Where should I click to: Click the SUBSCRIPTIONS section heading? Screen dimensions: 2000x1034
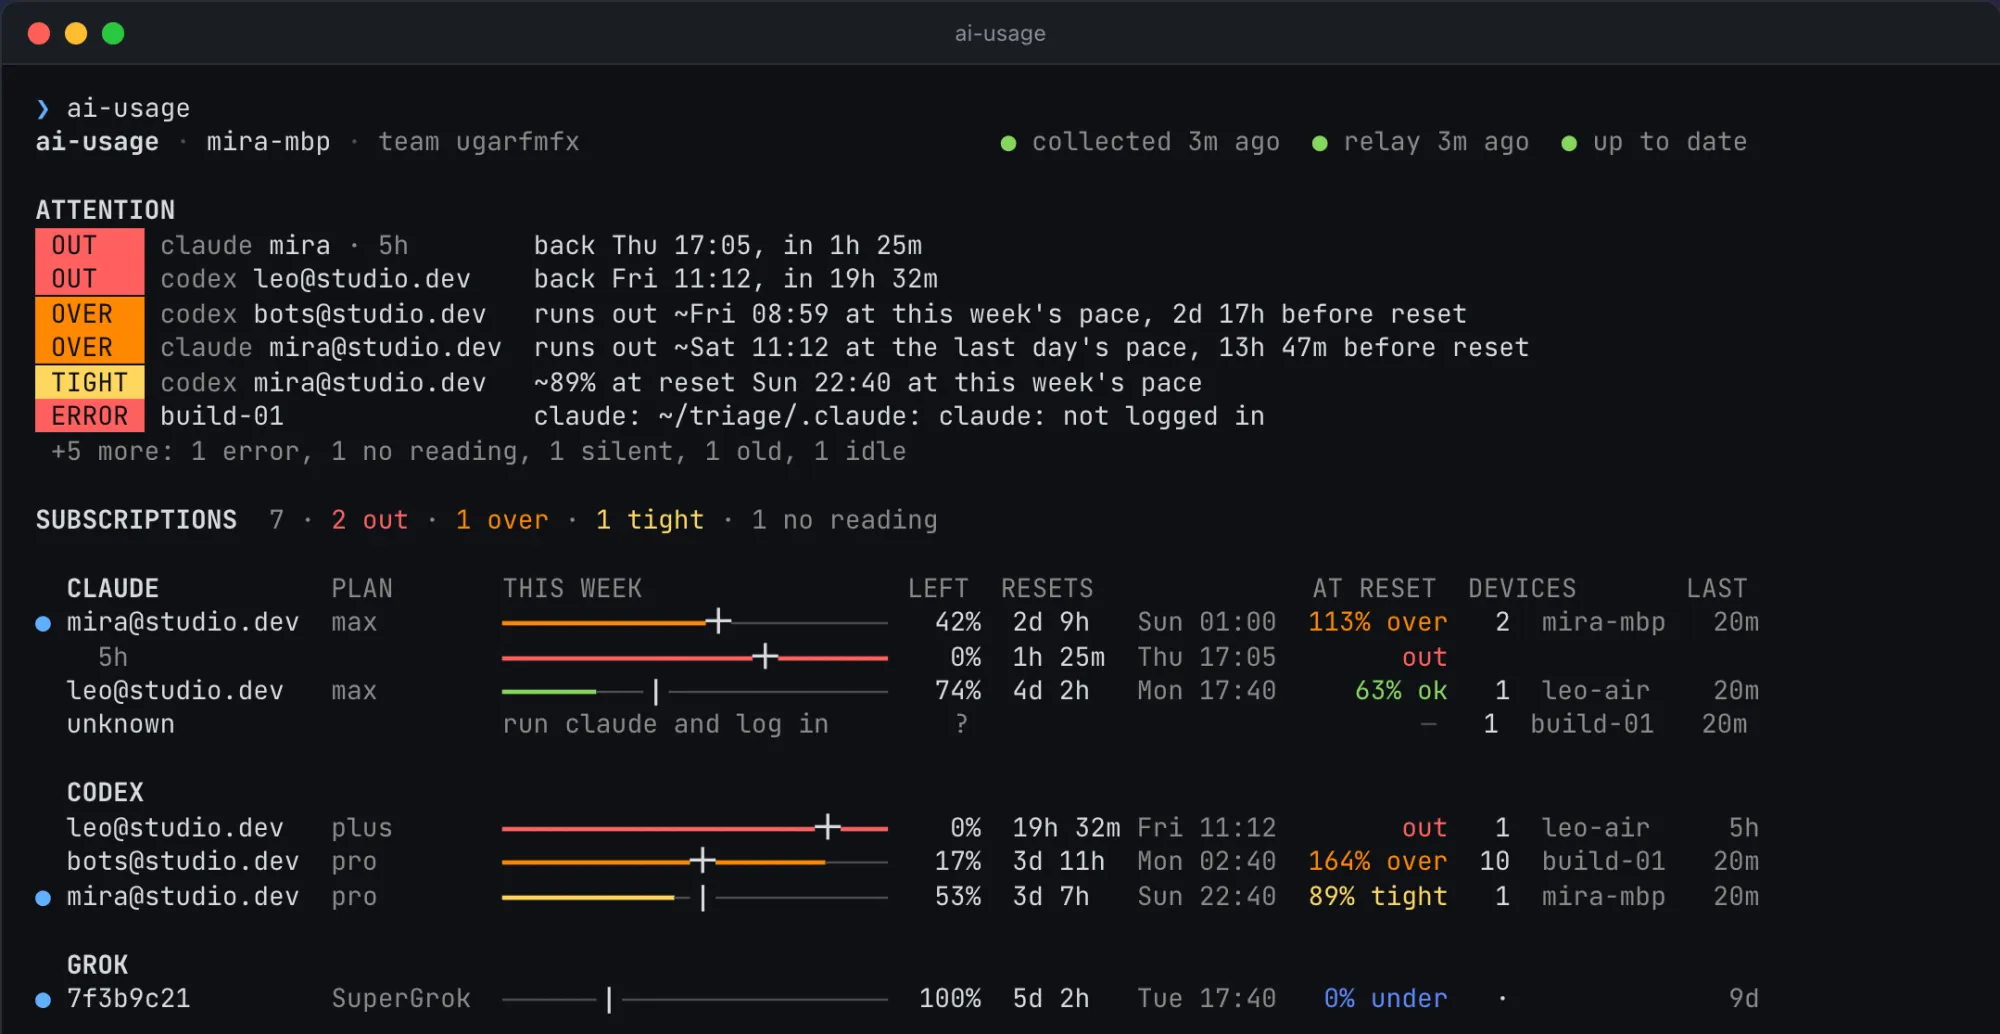point(136,520)
